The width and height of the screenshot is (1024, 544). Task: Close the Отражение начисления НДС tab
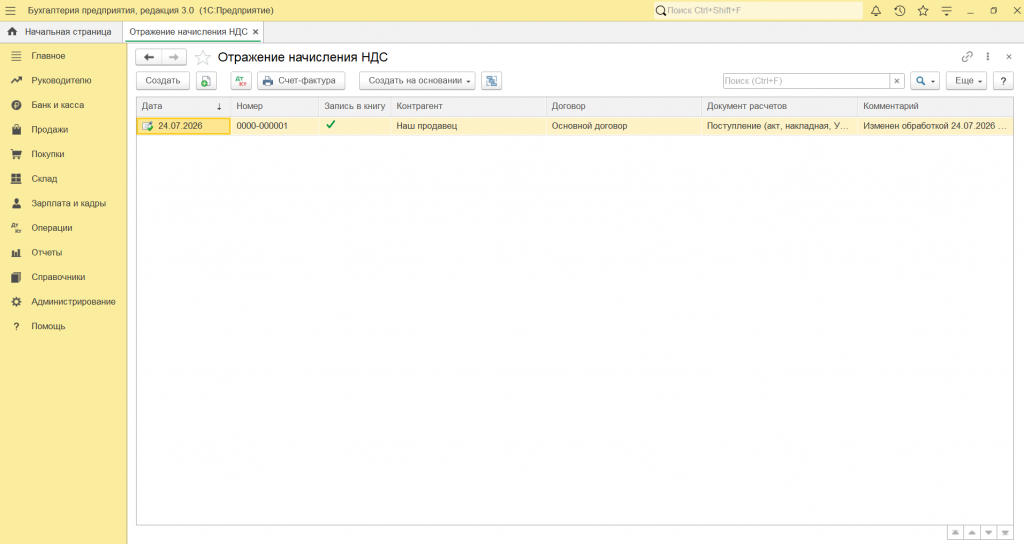(x=255, y=32)
